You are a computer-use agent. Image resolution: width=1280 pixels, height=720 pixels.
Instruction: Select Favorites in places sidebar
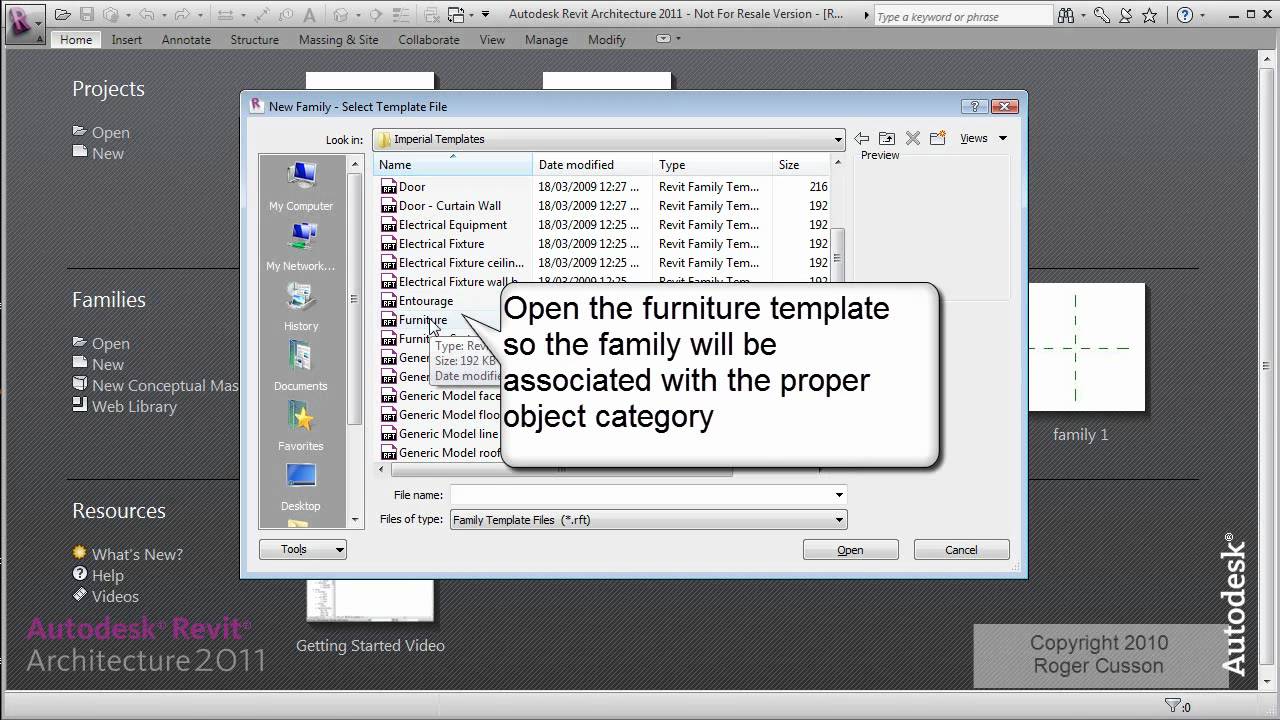(x=301, y=426)
